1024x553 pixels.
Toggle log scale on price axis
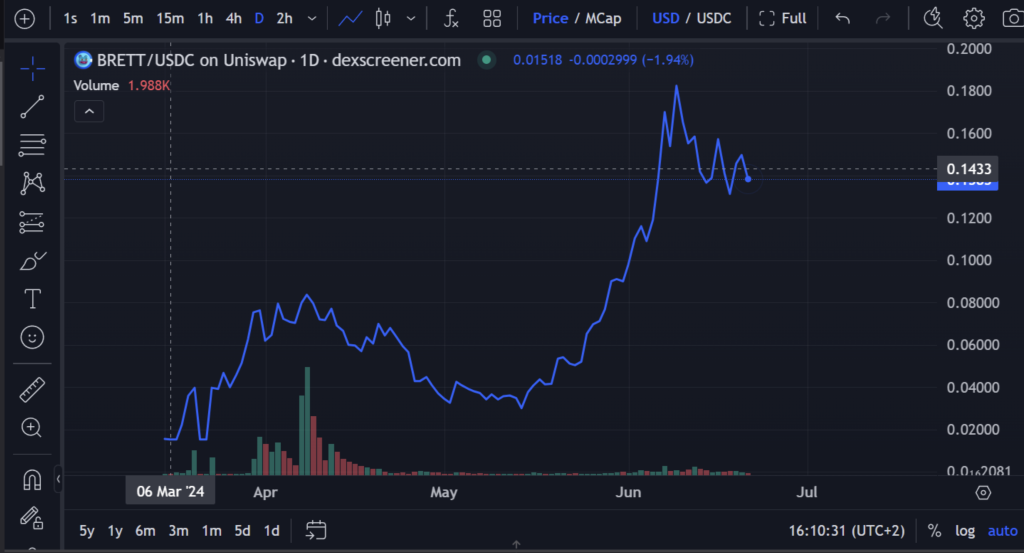tap(965, 531)
